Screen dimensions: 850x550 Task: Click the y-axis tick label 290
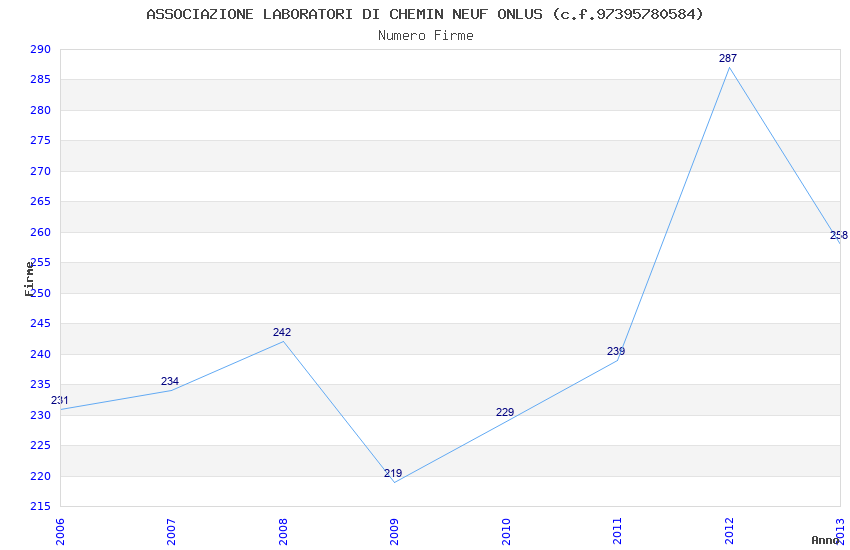click(40, 49)
